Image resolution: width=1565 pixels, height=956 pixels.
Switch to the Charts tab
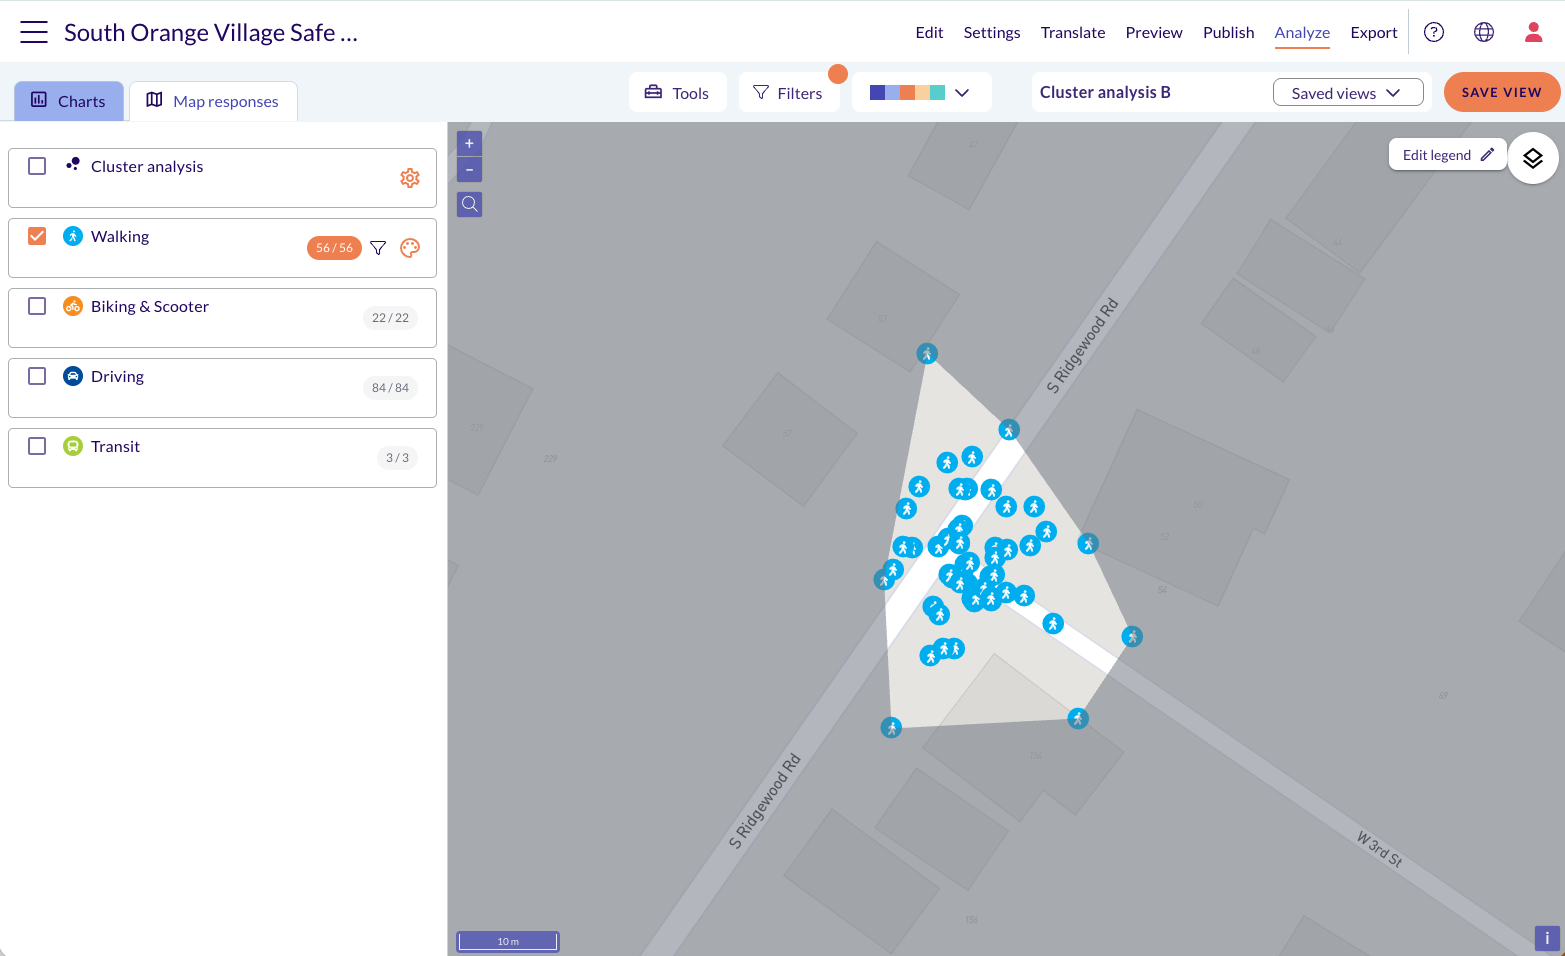tap(69, 101)
